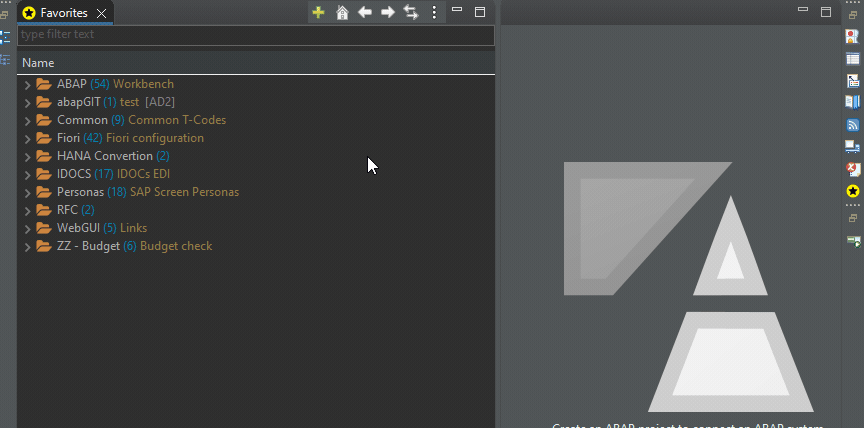Open the yellow star Favorites sidebar icon
The width and height of the screenshot is (864, 428).
[x=852, y=191]
